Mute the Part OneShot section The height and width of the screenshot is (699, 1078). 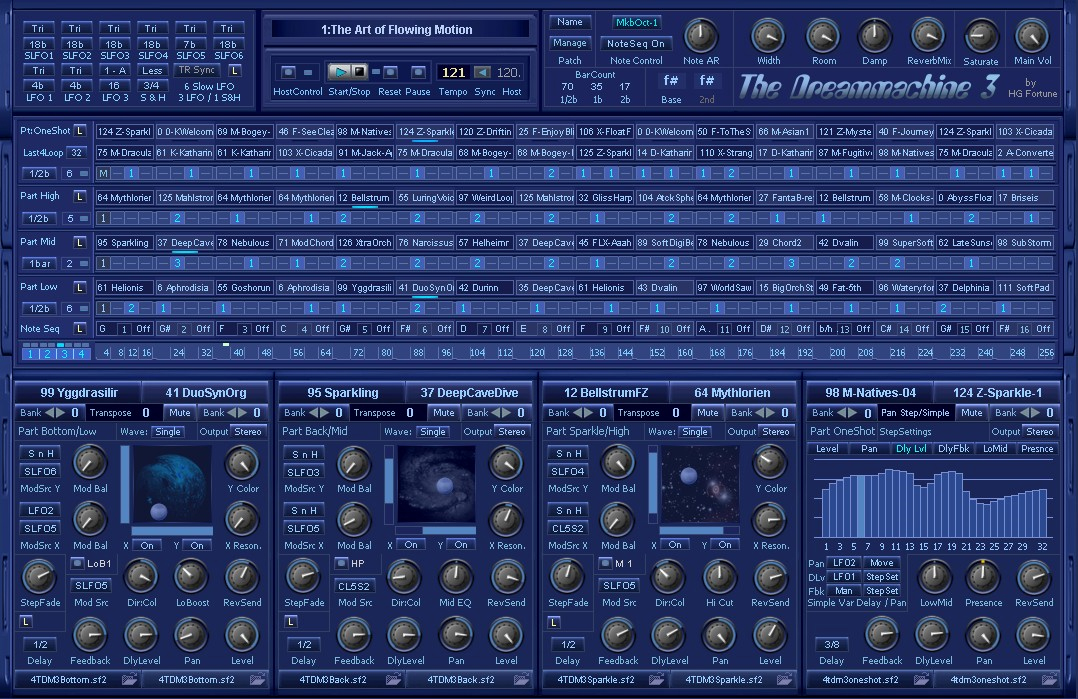tap(972, 412)
